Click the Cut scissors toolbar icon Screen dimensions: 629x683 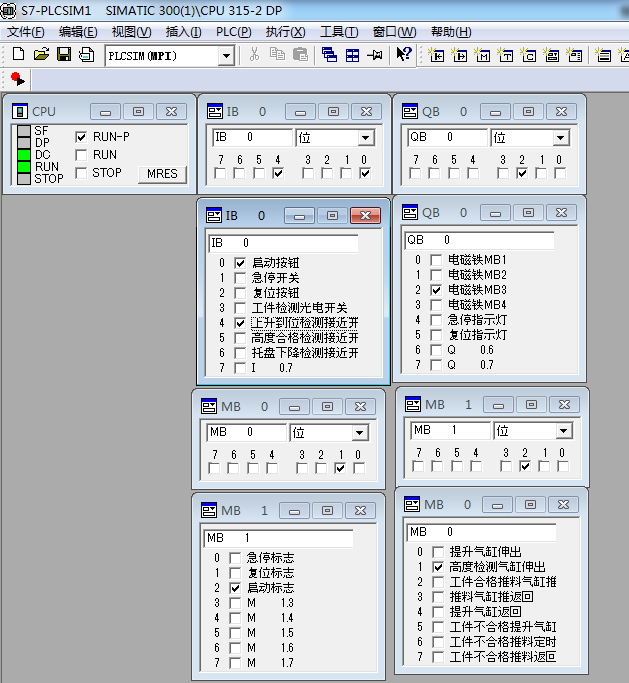click(x=254, y=55)
